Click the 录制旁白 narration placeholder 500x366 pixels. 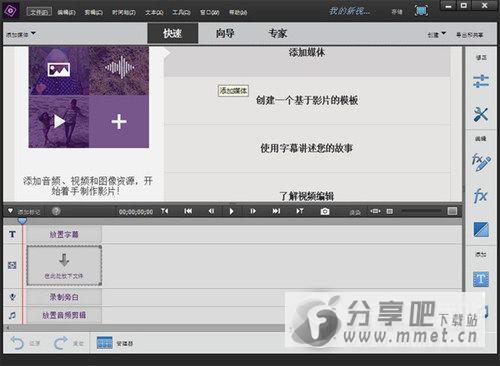click(64, 297)
